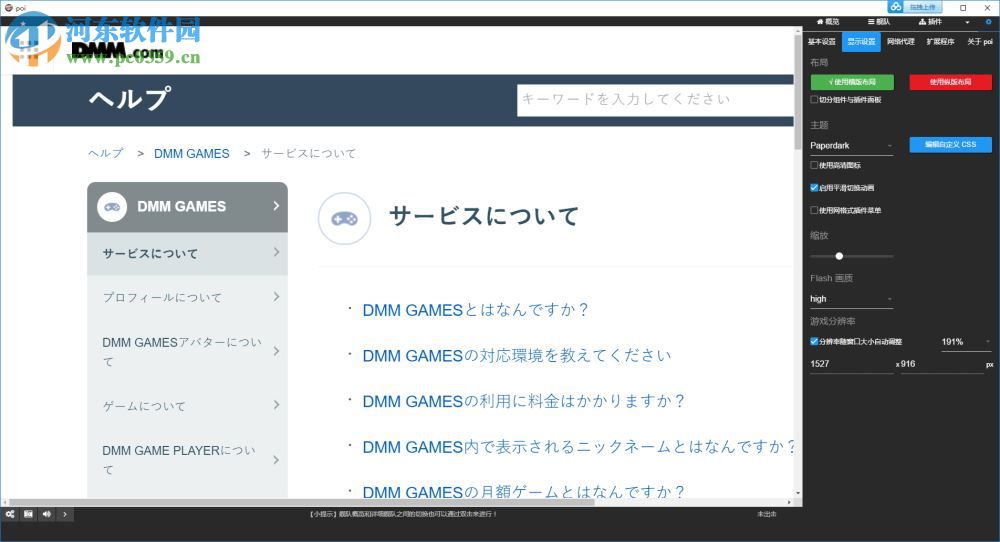Open the Paperdark theme dropdown

coord(851,145)
